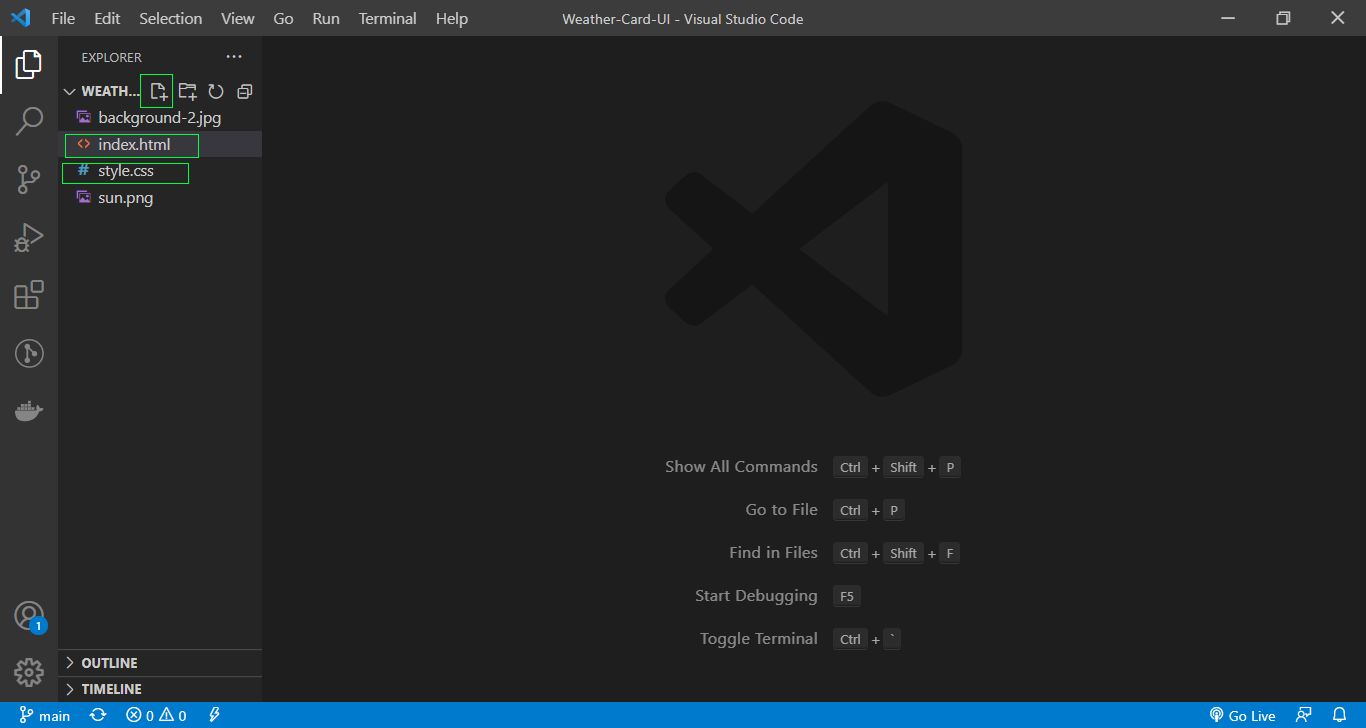This screenshot has width=1366, height=728.
Task: Open style.css in the file tree
Action: [x=160, y=171]
